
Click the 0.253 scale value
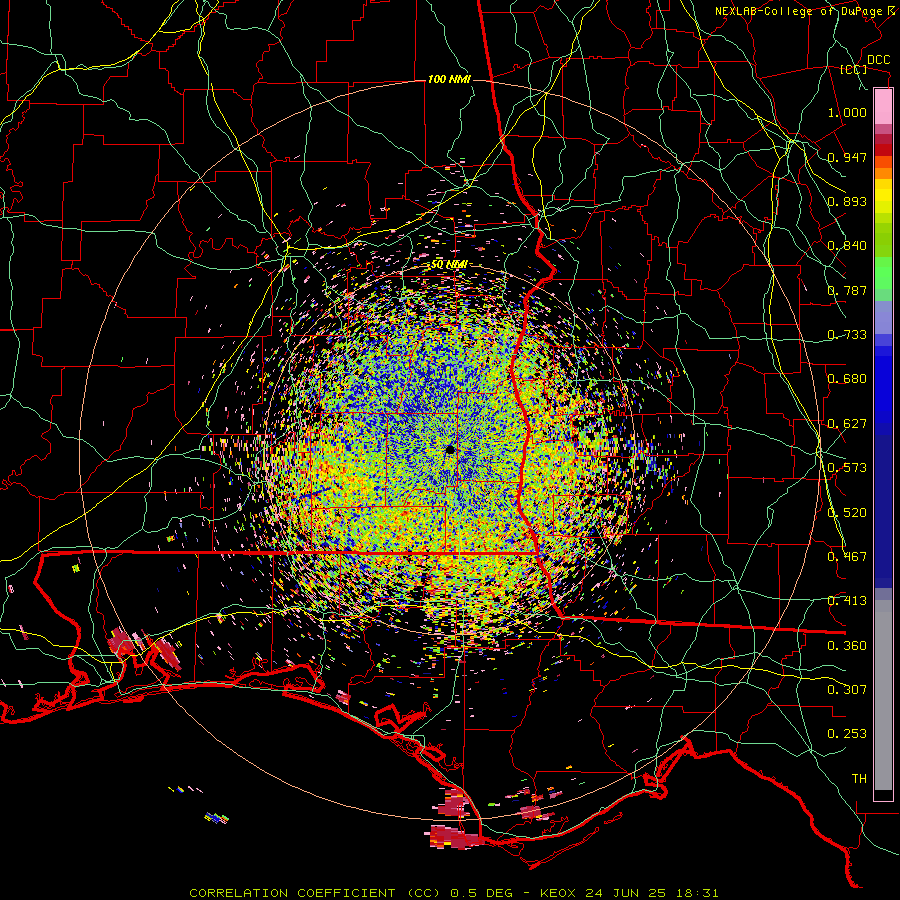click(x=847, y=734)
